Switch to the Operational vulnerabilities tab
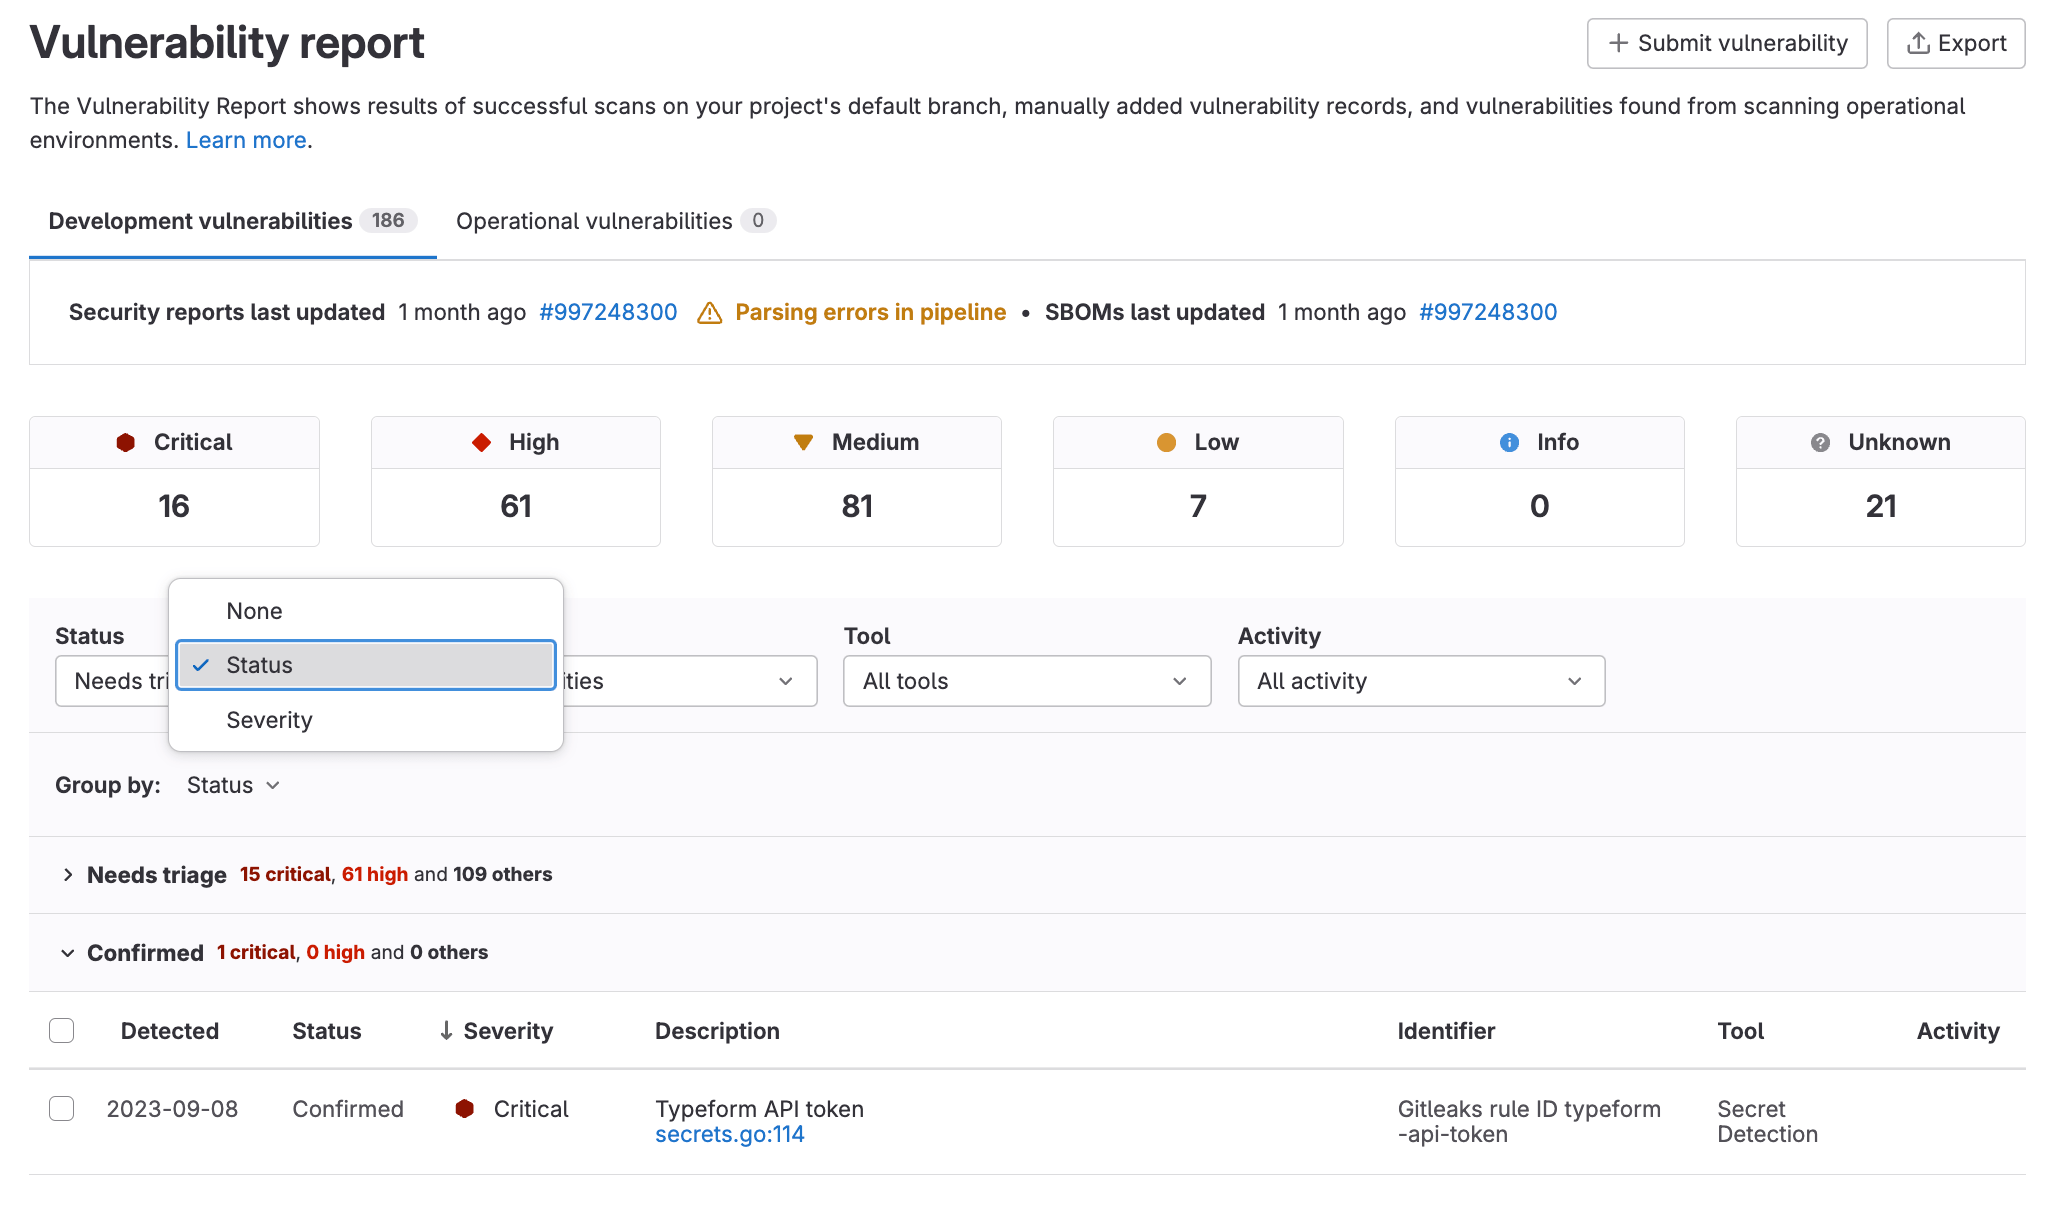2048x1205 pixels. click(596, 221)
